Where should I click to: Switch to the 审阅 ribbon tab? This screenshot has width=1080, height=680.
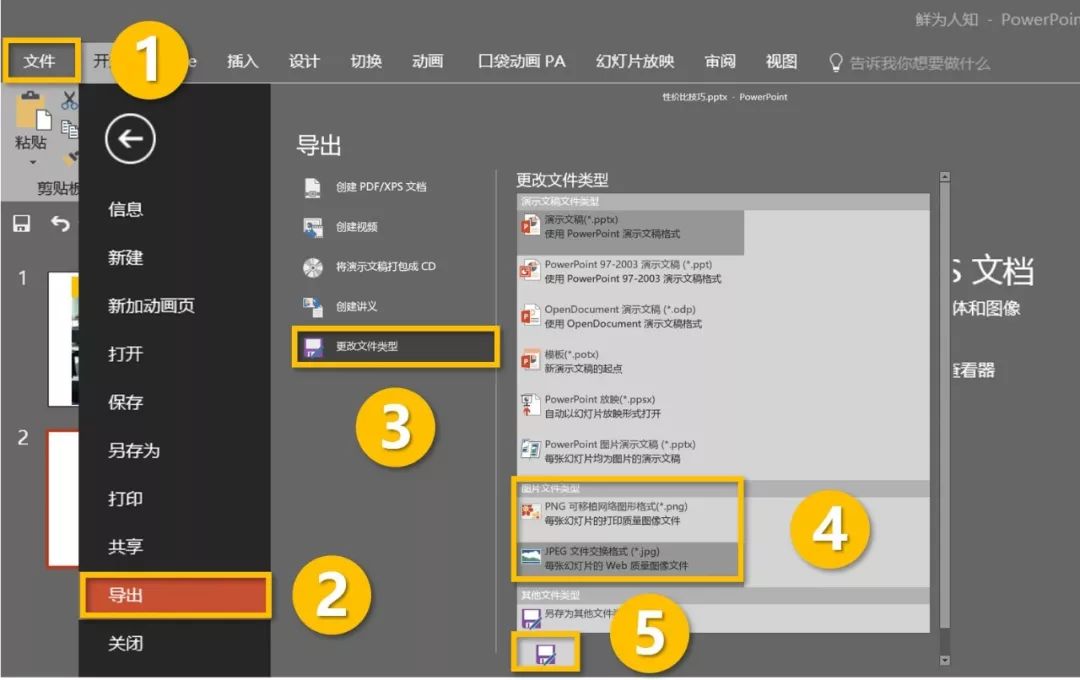[720, 62]
